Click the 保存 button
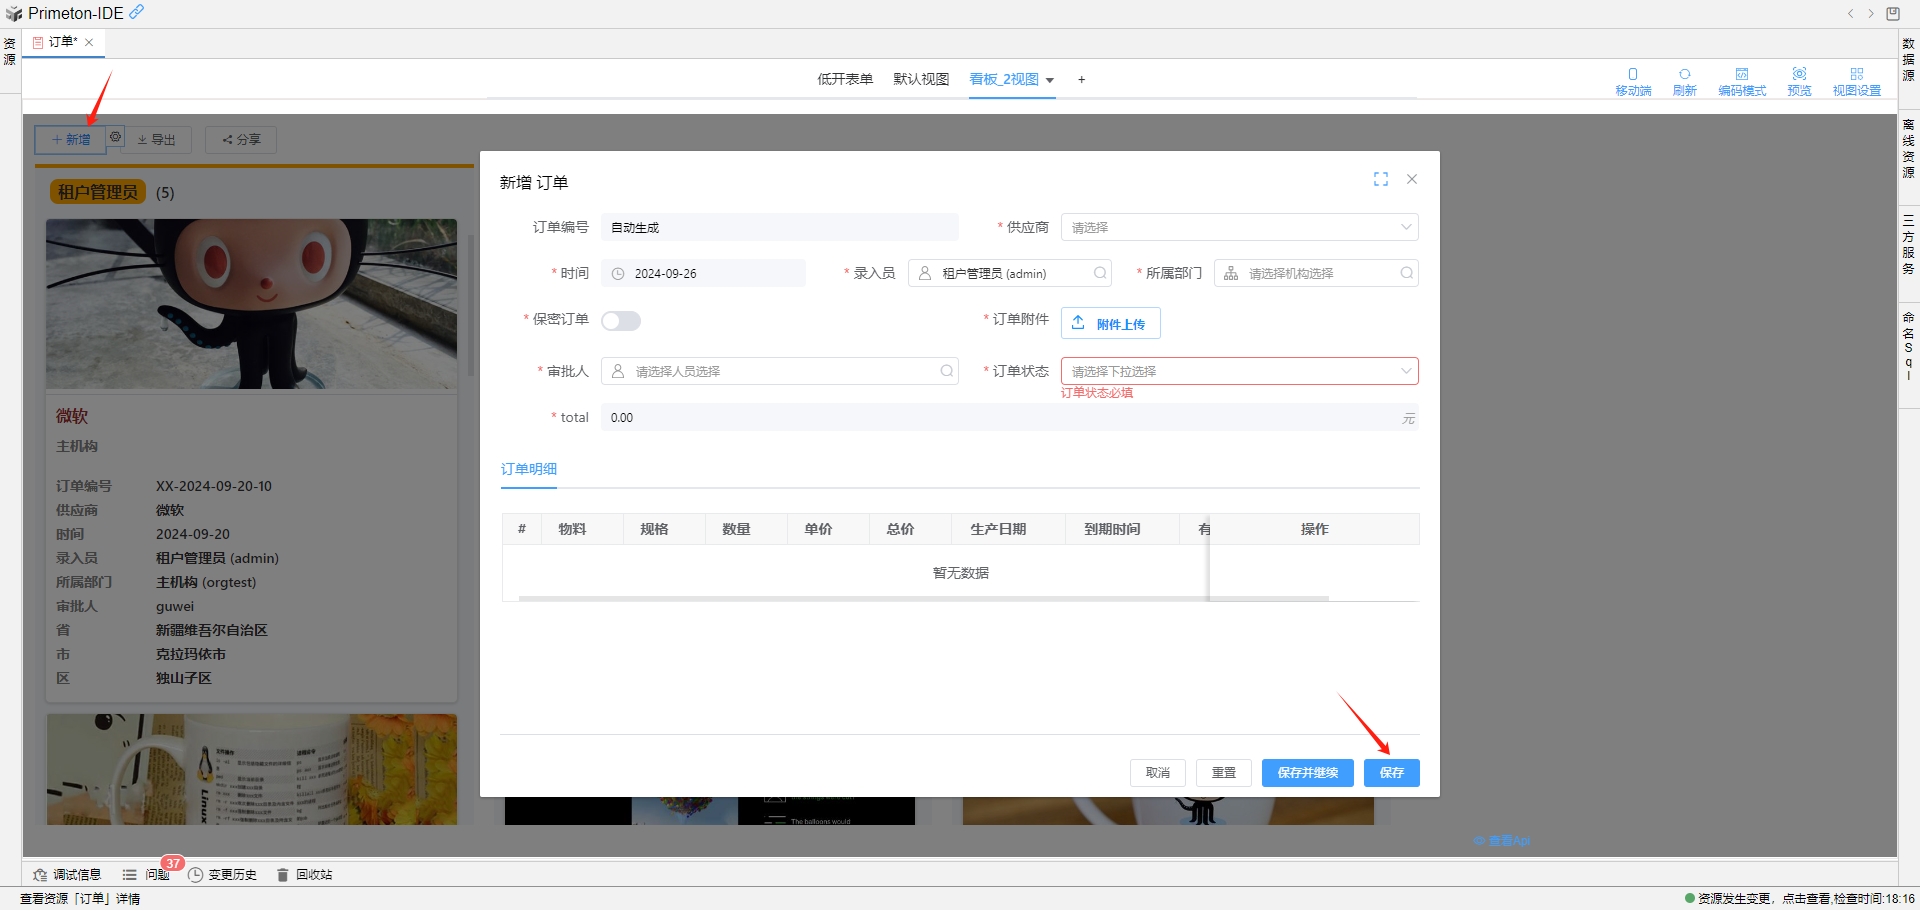The image size is (1920, 911). pos(1391,773)
